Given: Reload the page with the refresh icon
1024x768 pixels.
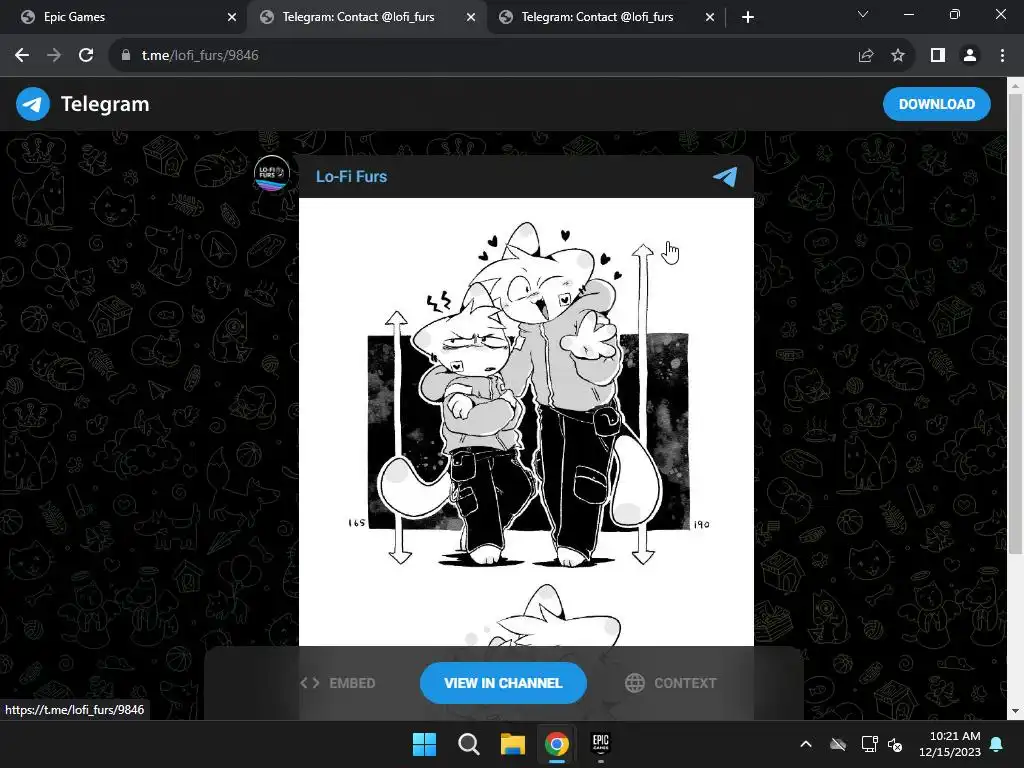Looking at the screenshot, I should point(86,56).
